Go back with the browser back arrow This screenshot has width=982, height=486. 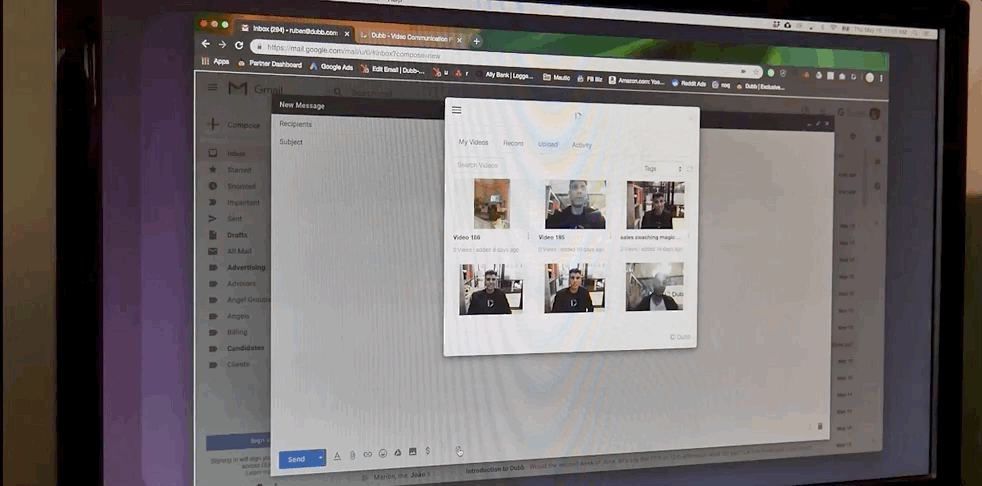pyautogui.click(x=205, y=44)
